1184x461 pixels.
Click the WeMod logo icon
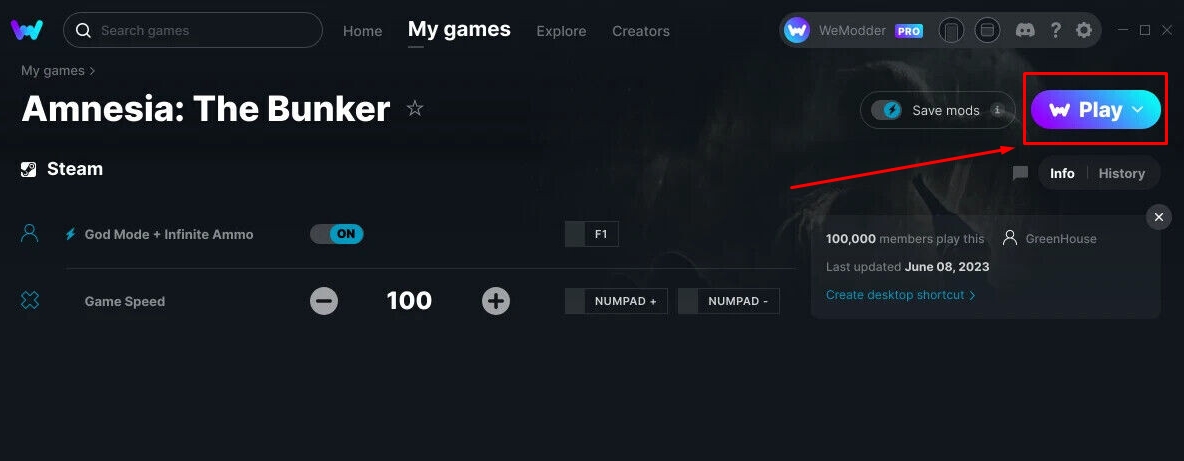tap(26, 30)
